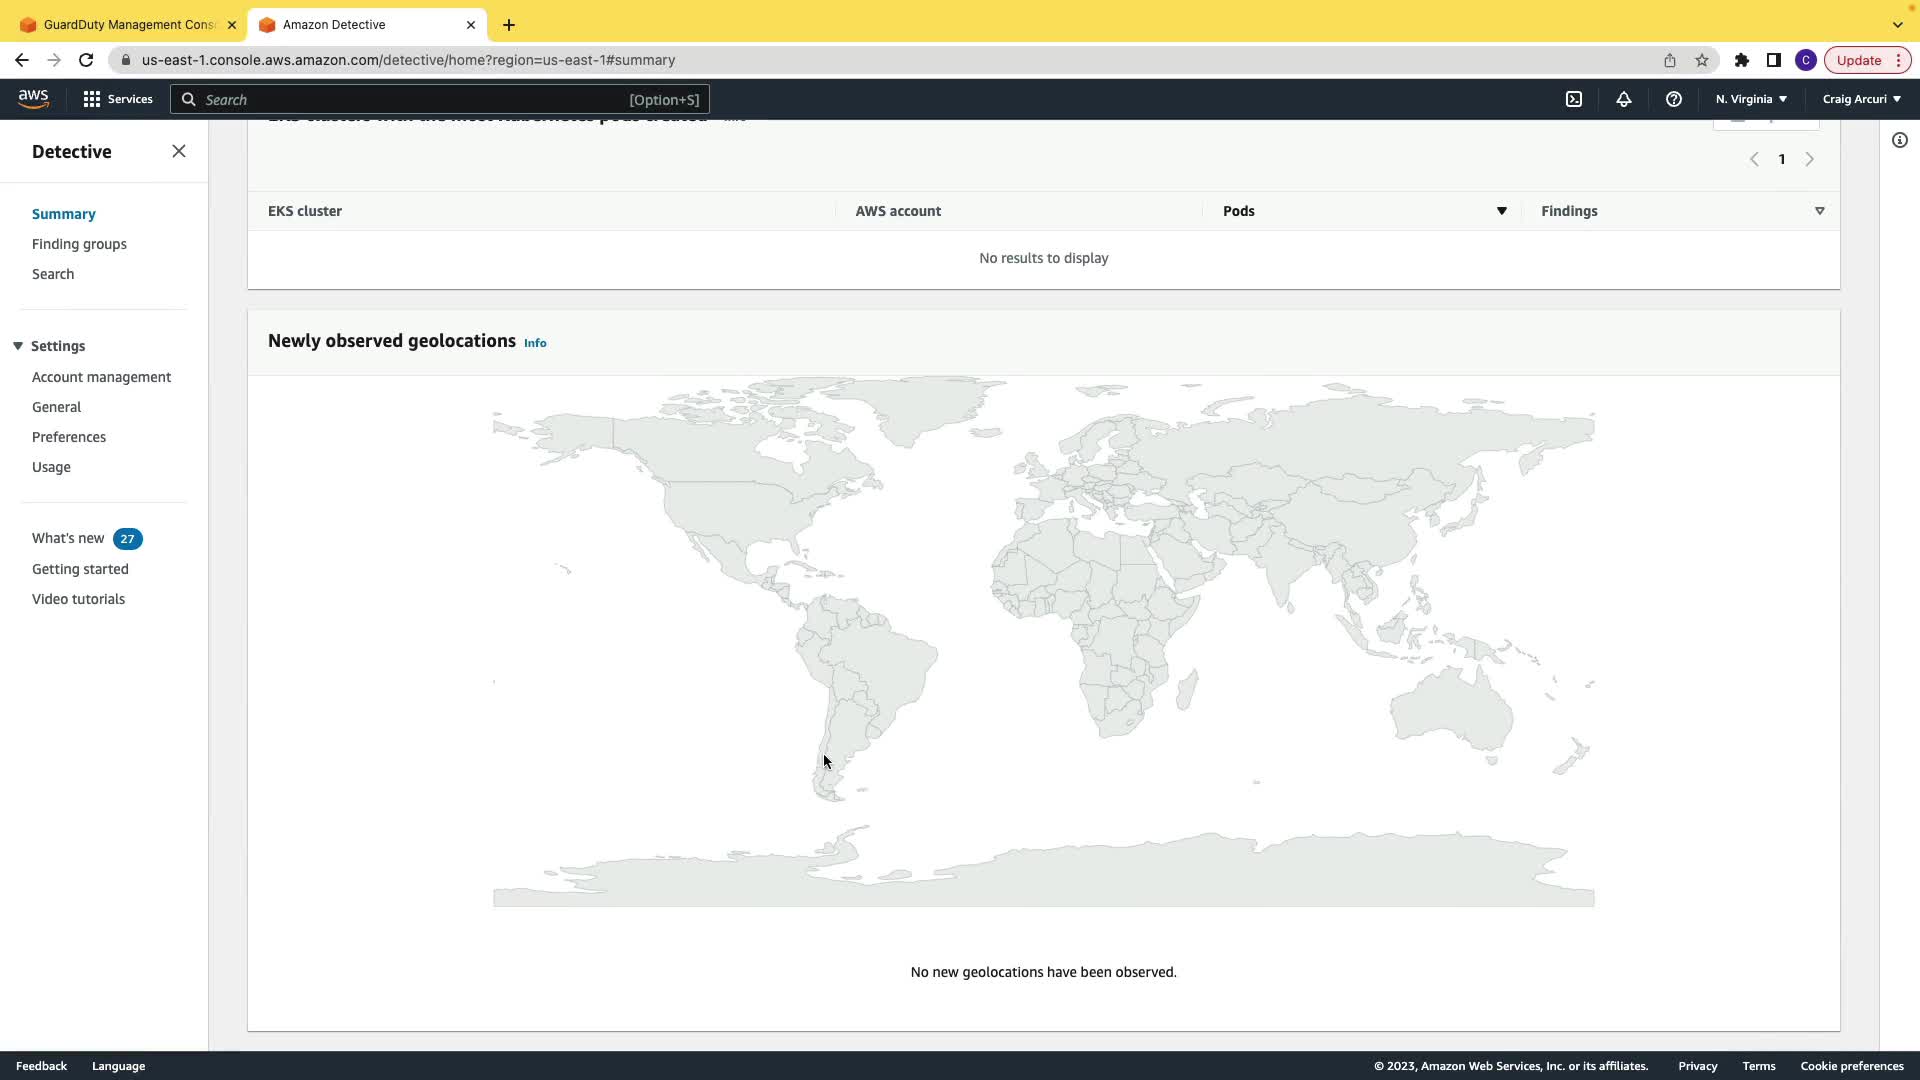The height and width of the screenshot is (1080, 1920).
Task: Open browser extensions puzzle icon
Action: [x=1742, y=60]
